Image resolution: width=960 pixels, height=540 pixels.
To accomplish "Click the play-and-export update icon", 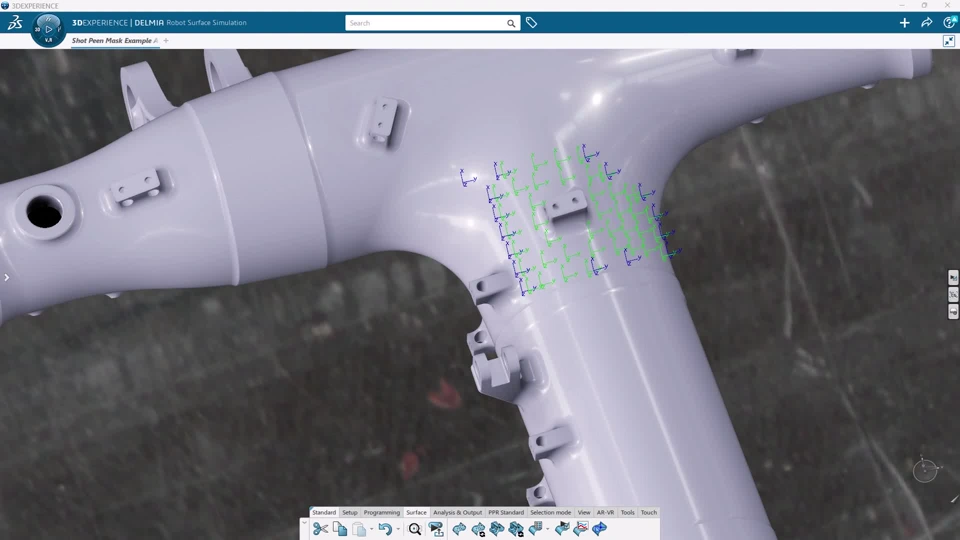I will 436,529.
